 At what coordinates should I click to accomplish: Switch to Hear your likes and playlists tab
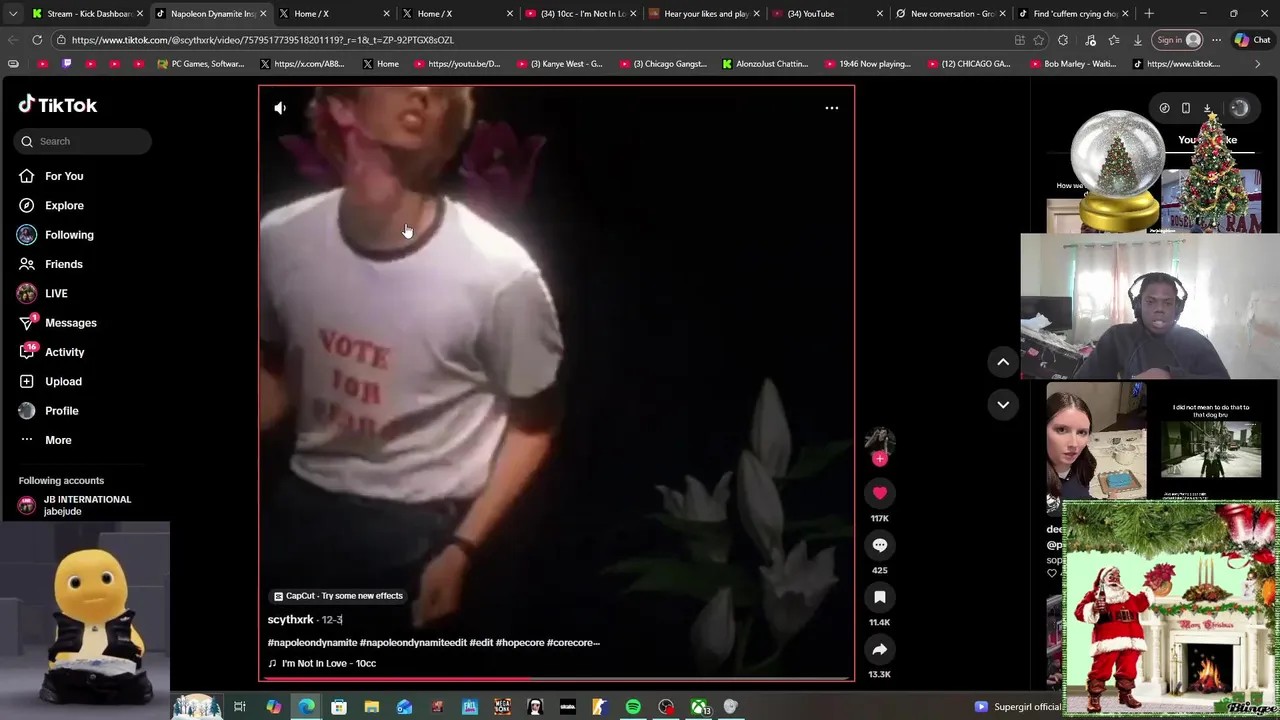pos(705,14)
